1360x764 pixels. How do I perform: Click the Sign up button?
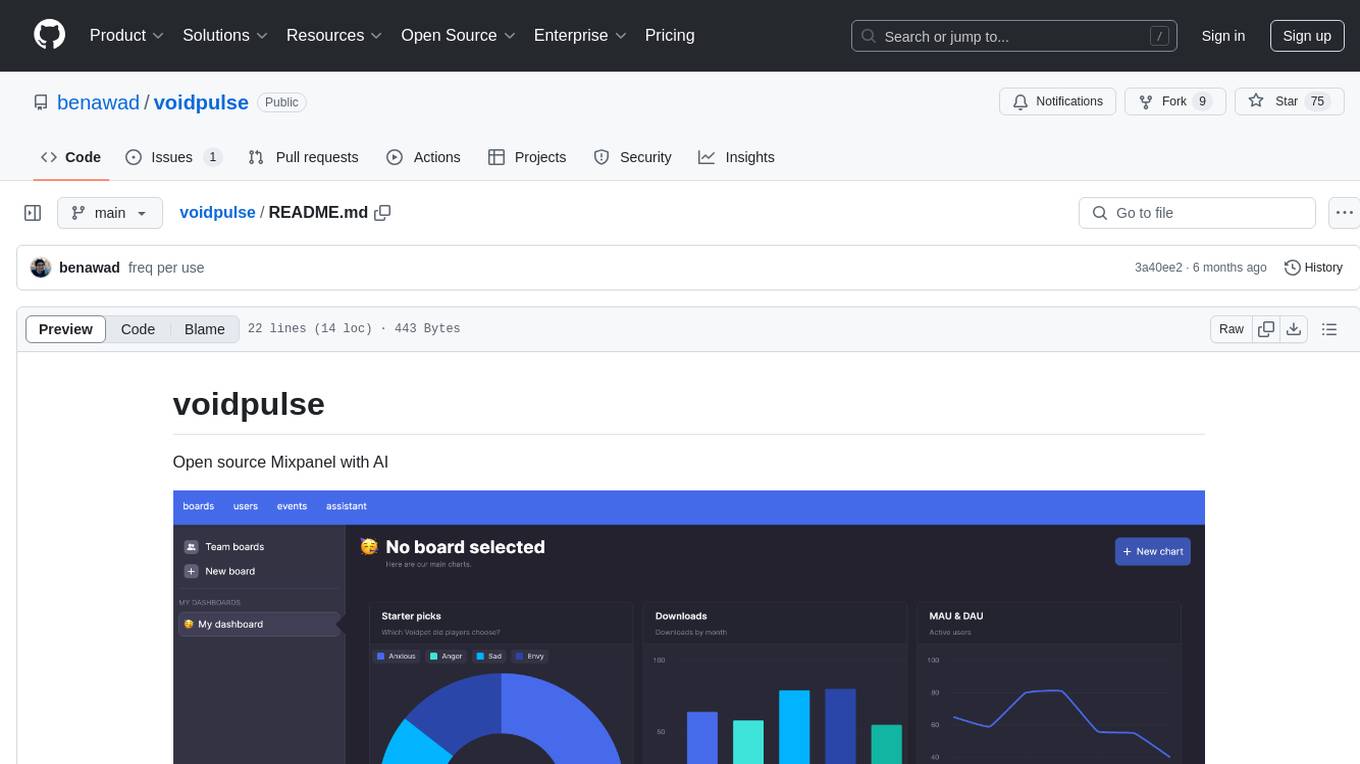click(1307, 36)
